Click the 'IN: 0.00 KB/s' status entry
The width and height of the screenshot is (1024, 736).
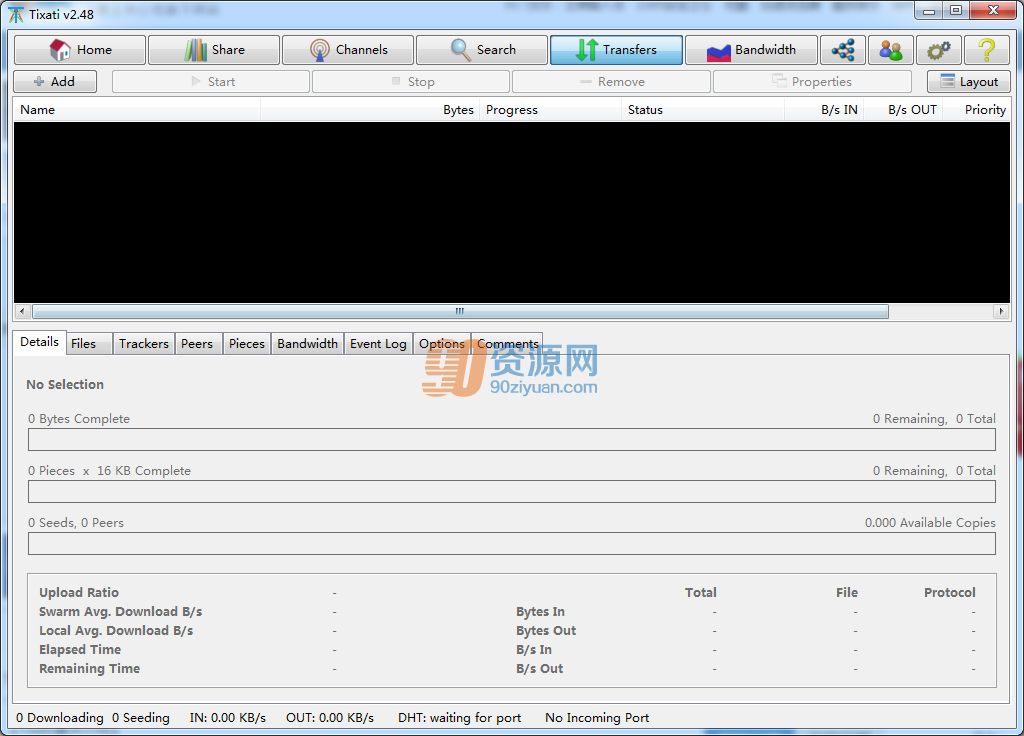point(228,718)
